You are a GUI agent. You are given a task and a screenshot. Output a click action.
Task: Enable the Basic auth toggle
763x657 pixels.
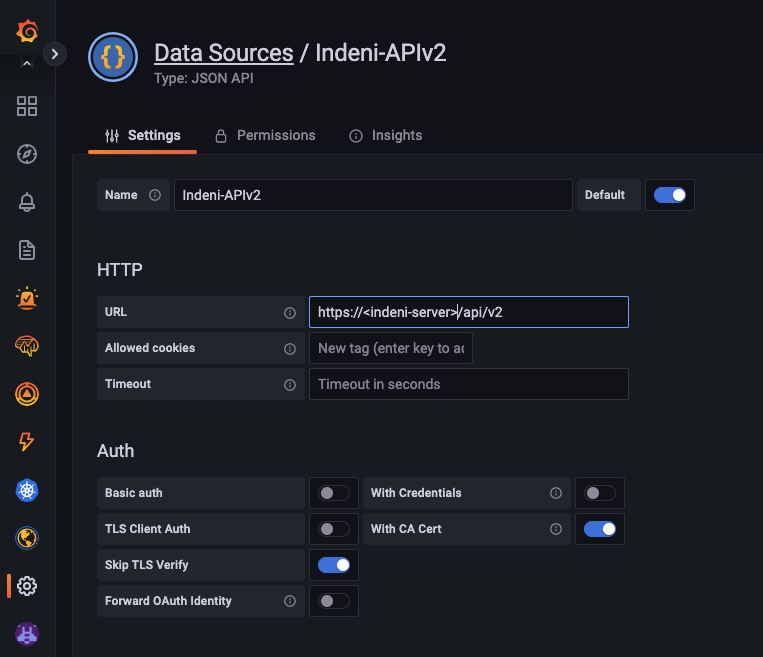click(x=334, y=493)
